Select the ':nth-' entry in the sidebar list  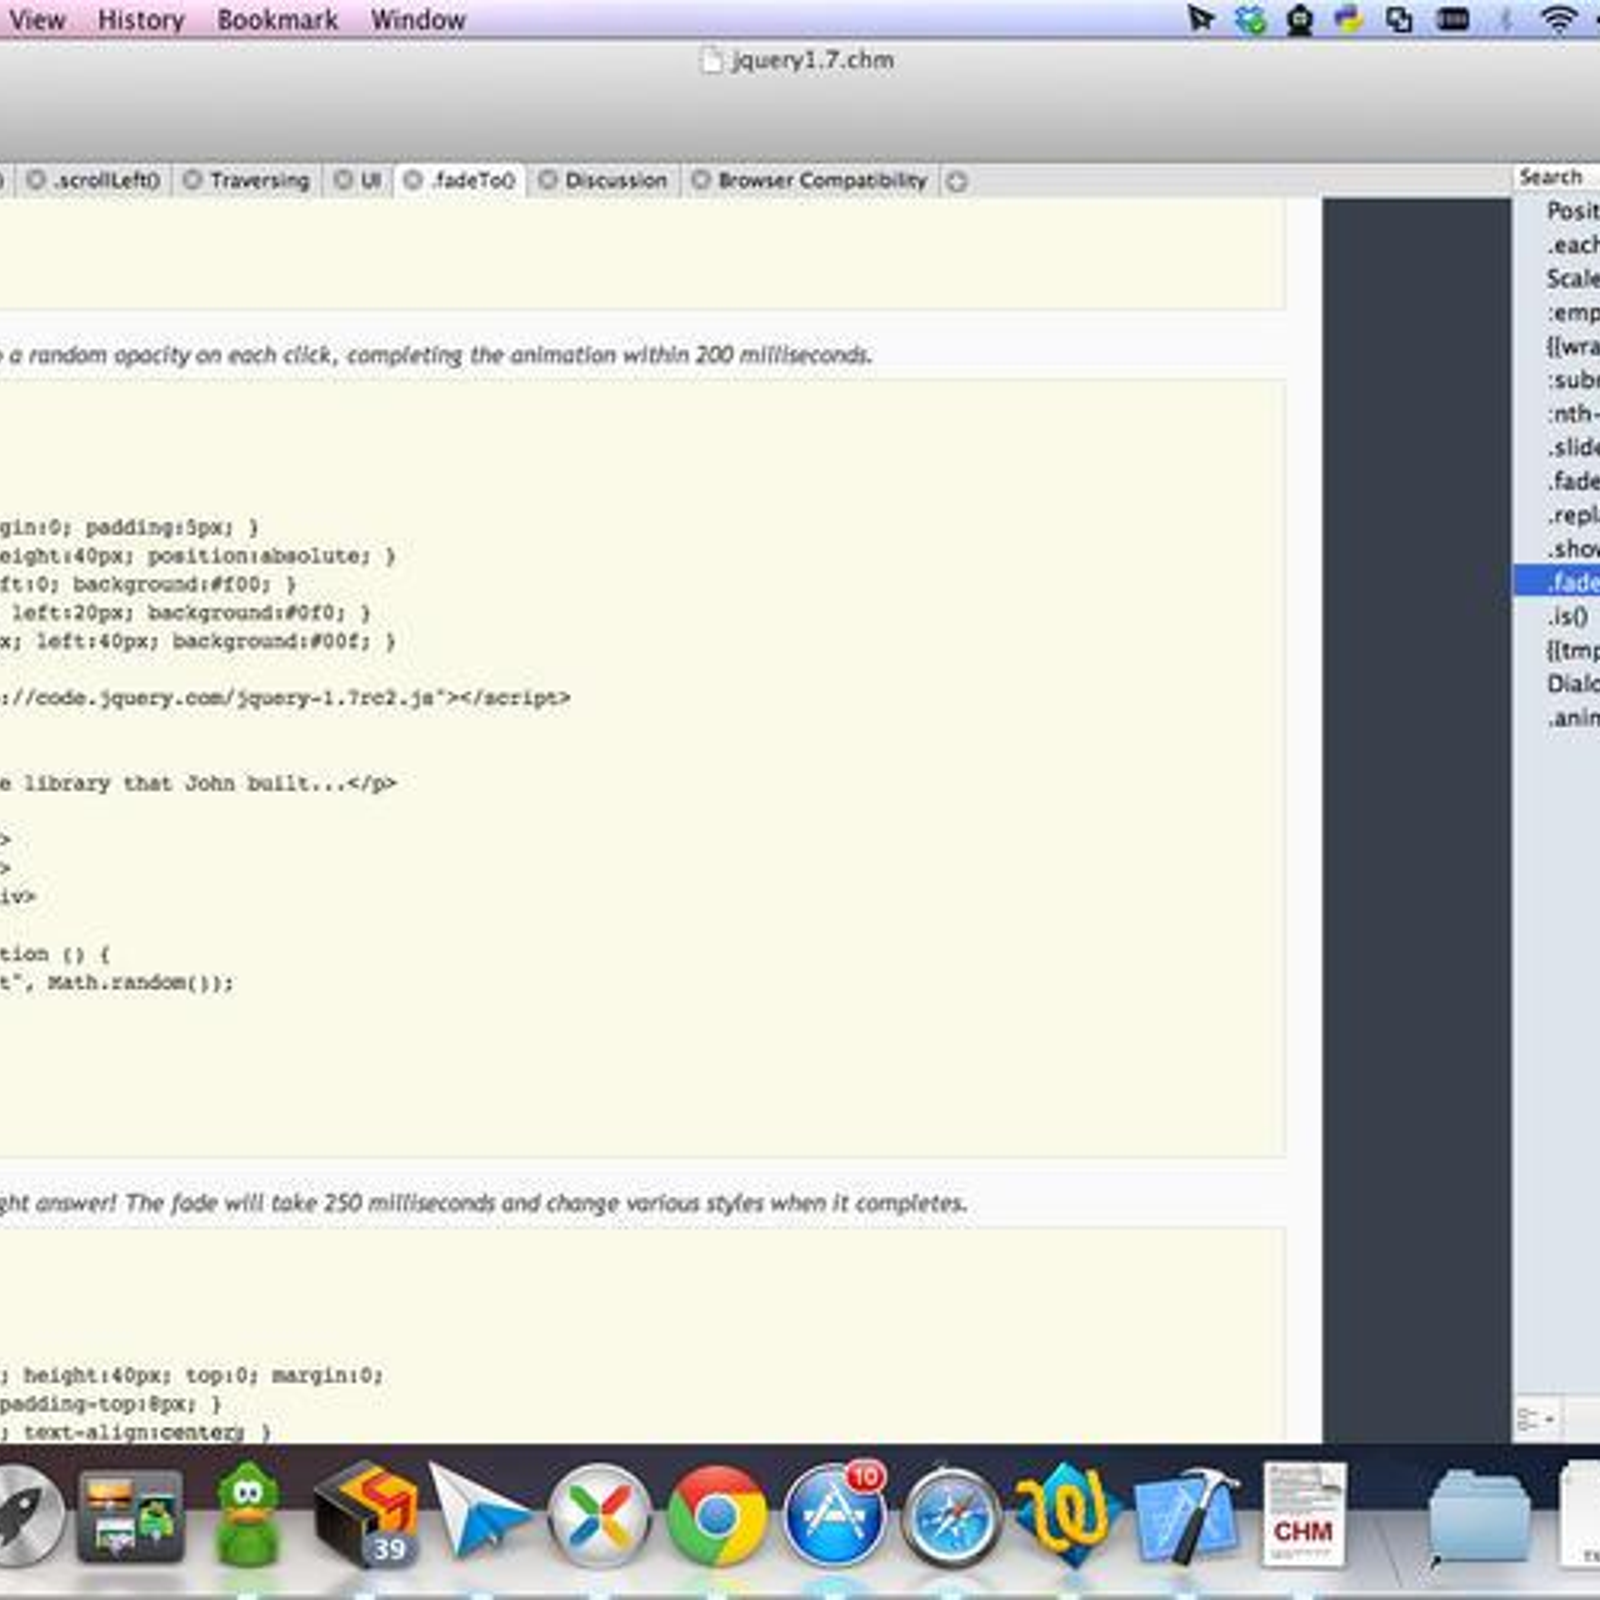tap(1557, 414)
